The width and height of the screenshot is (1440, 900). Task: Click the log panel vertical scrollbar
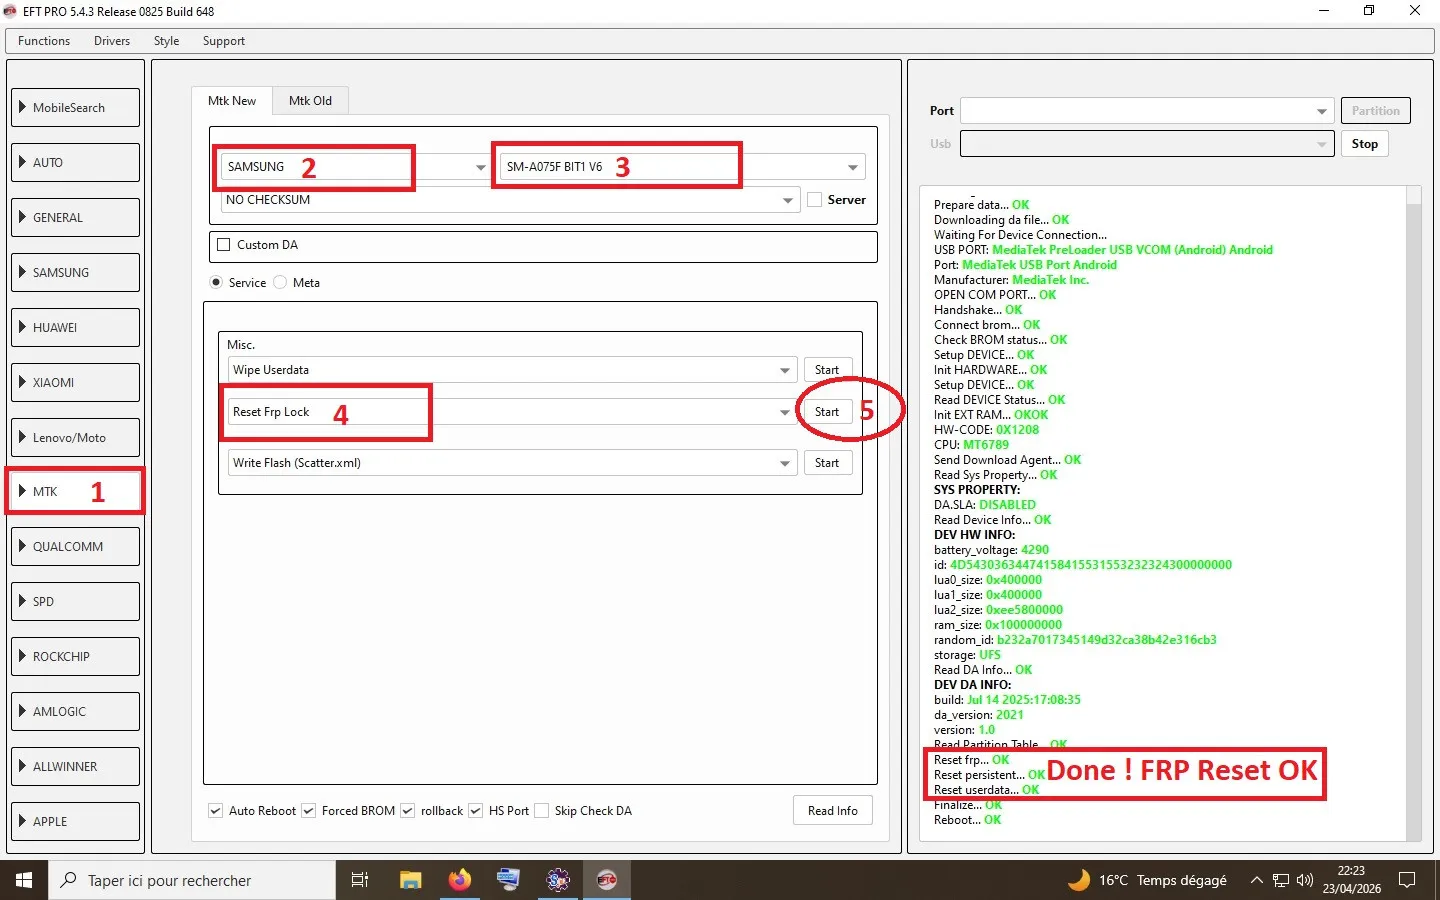click(x=1413, y=500)
